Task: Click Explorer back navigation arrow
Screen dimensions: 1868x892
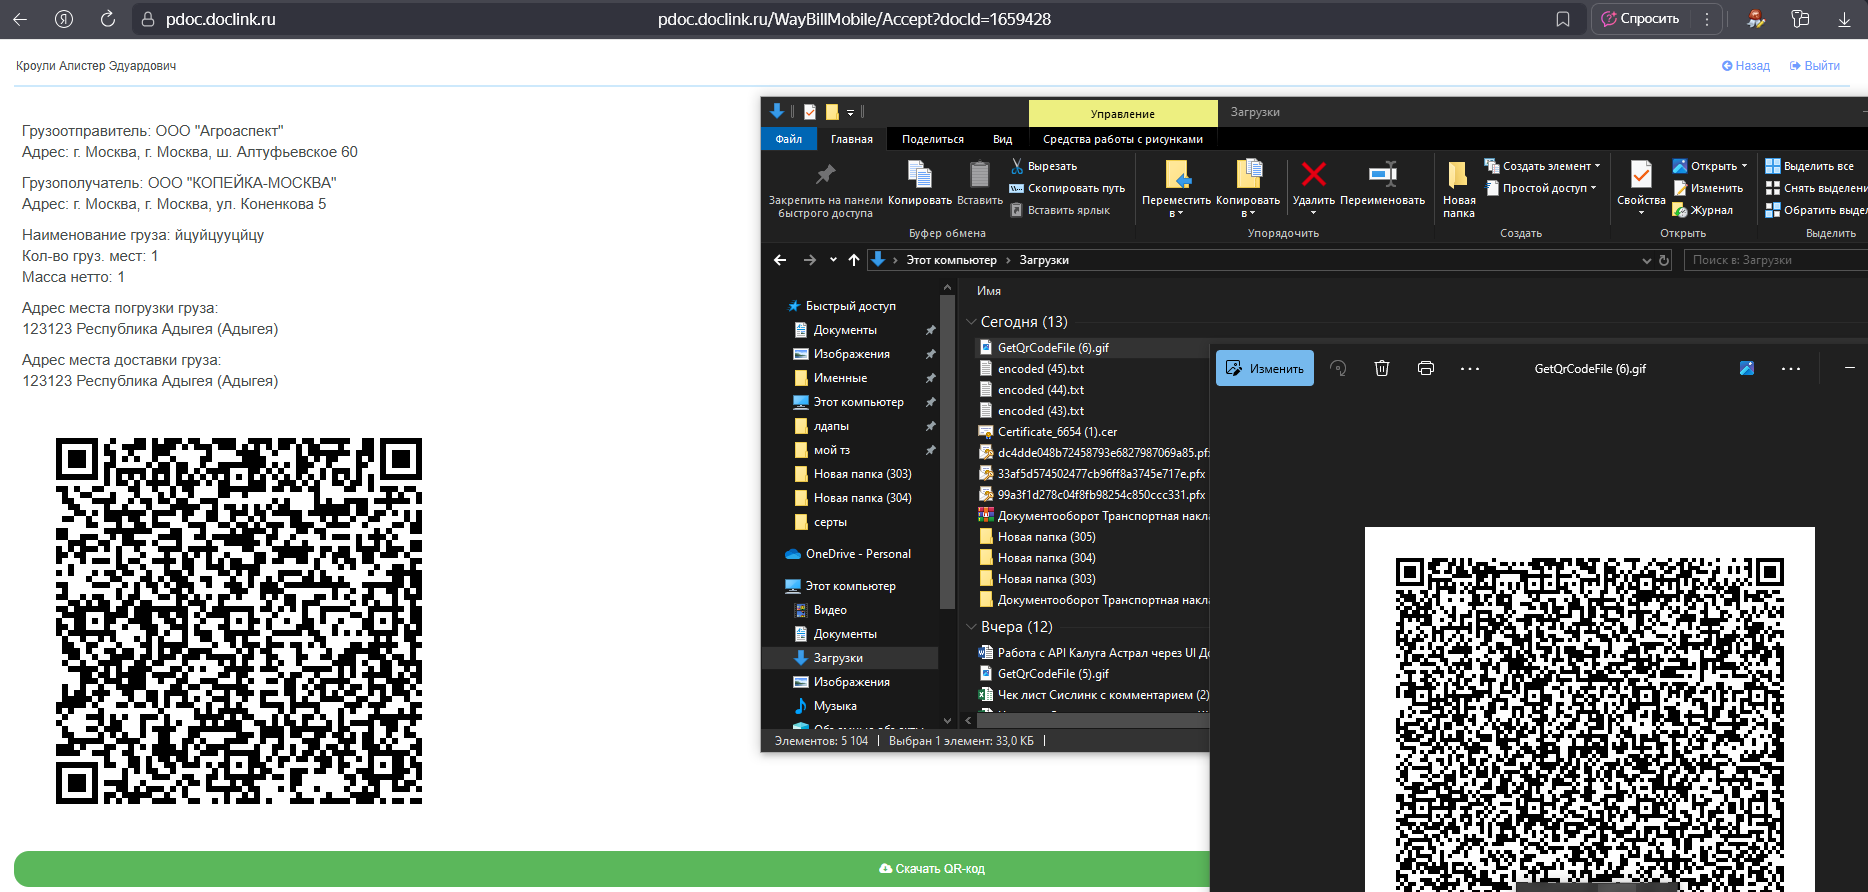Action: [x=780, y=260]
